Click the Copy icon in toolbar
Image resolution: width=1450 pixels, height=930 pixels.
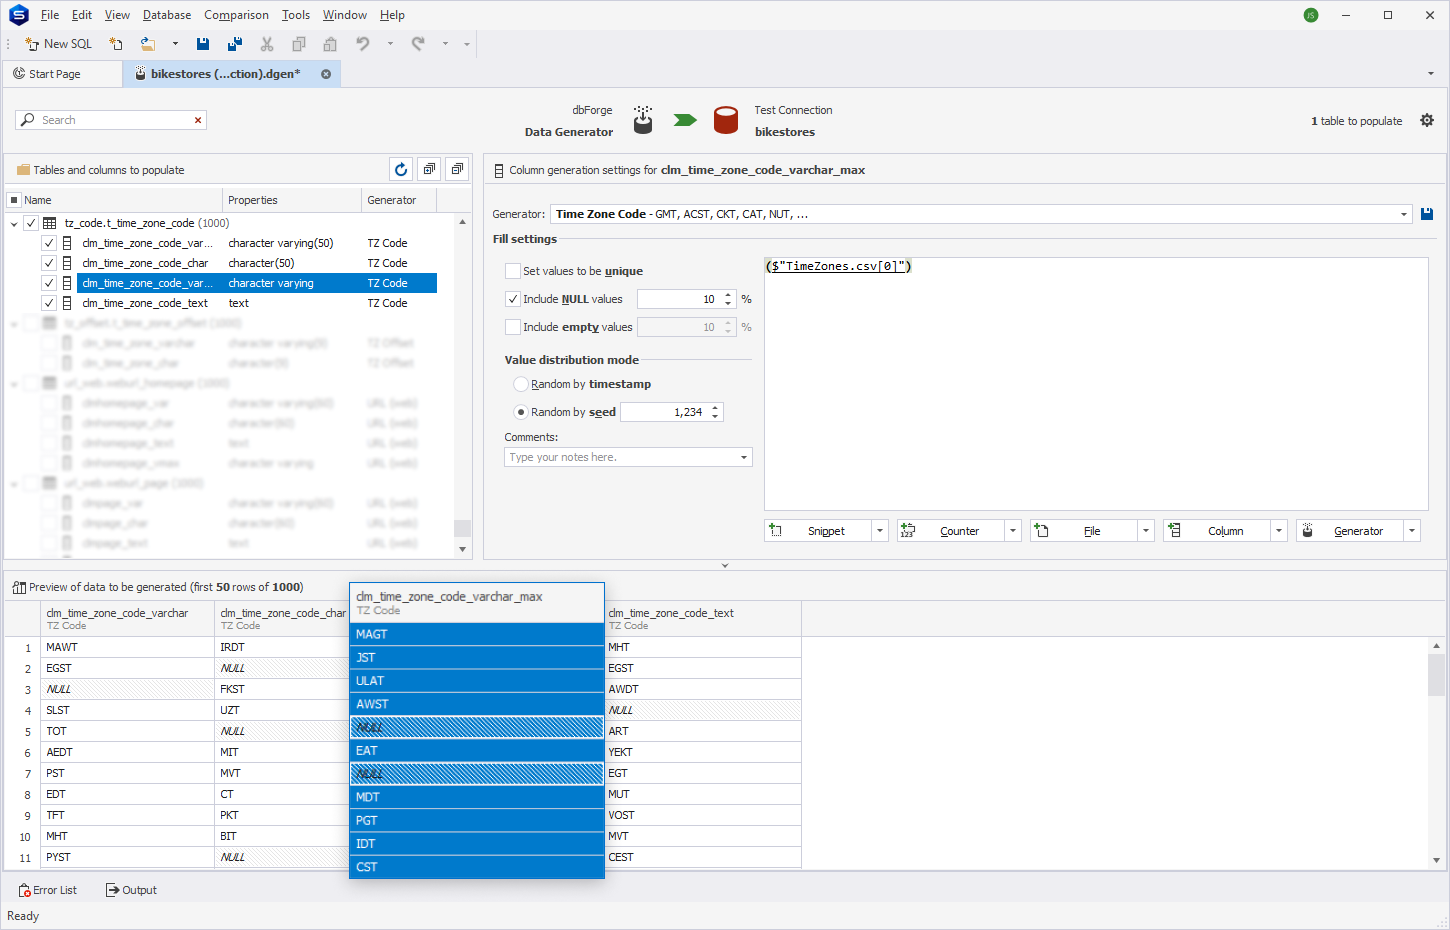click(x=299, y=44)
